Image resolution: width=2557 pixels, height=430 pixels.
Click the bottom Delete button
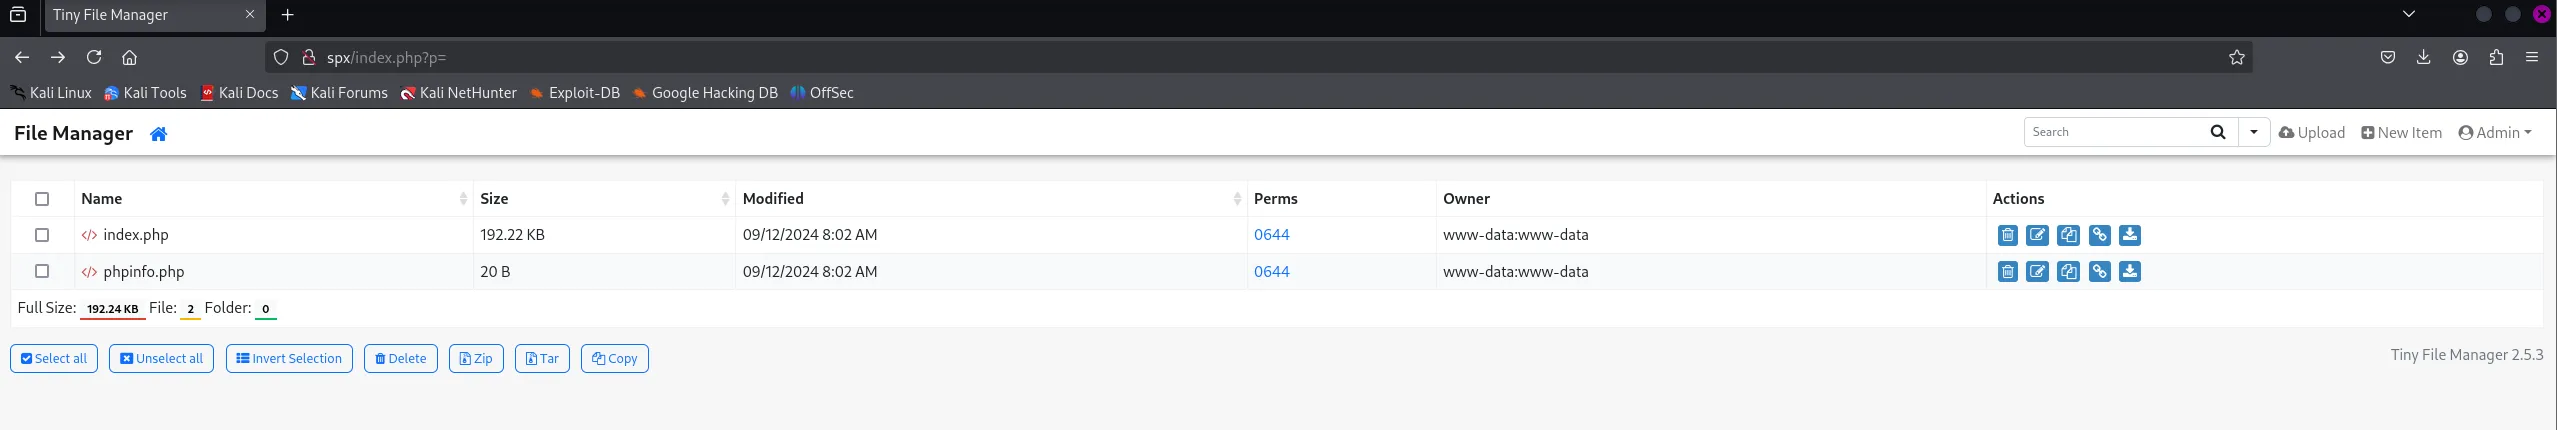[x=400, y=359]
